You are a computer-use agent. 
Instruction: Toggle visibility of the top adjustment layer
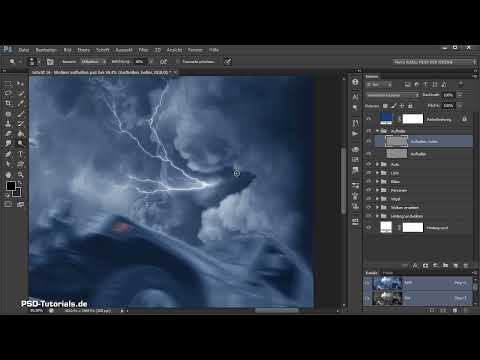click(x=369, y=119)
